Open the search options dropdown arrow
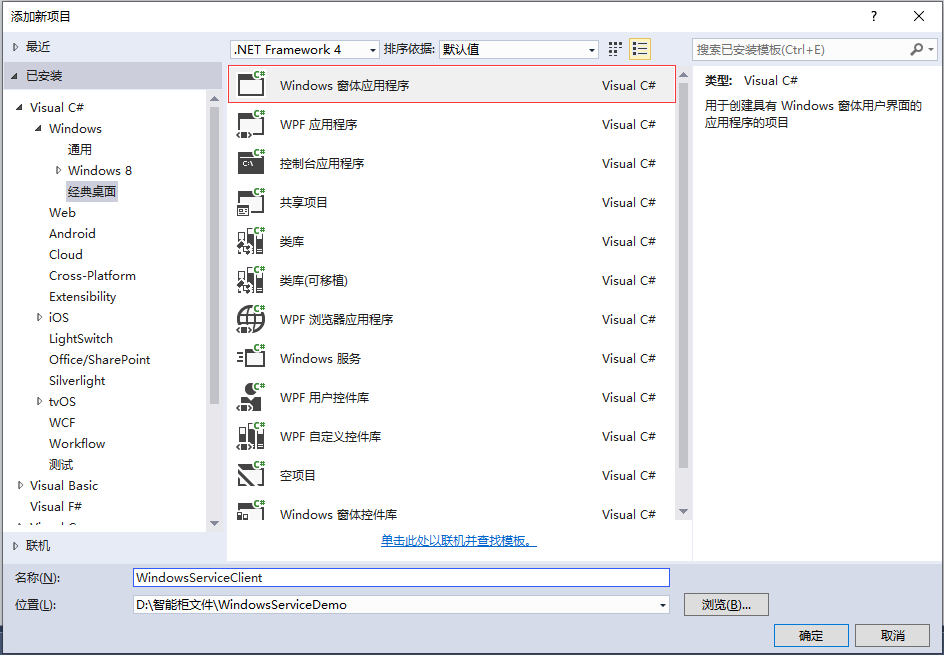The image size is (944, 655). 931,49
